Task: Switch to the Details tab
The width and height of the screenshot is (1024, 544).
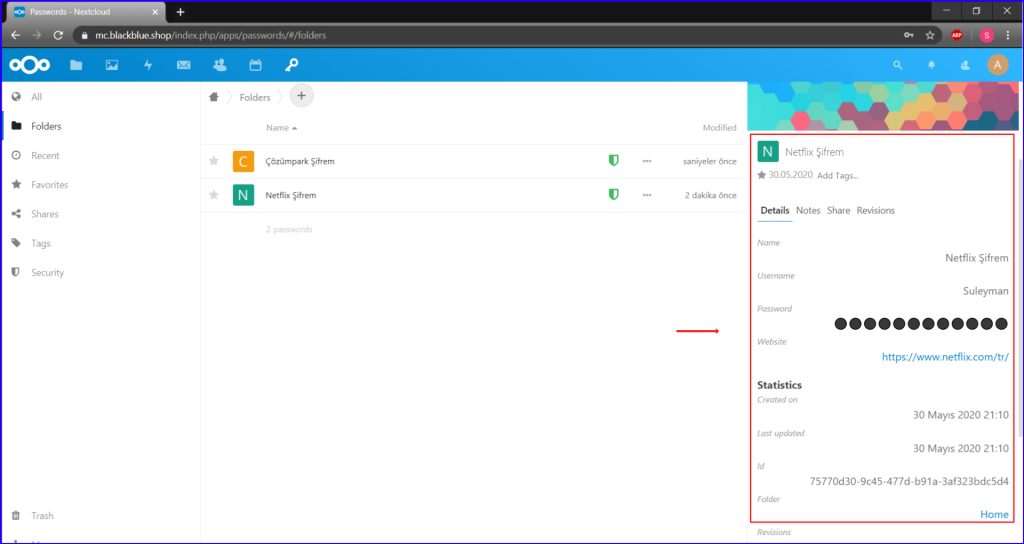Action: (775, 210)
